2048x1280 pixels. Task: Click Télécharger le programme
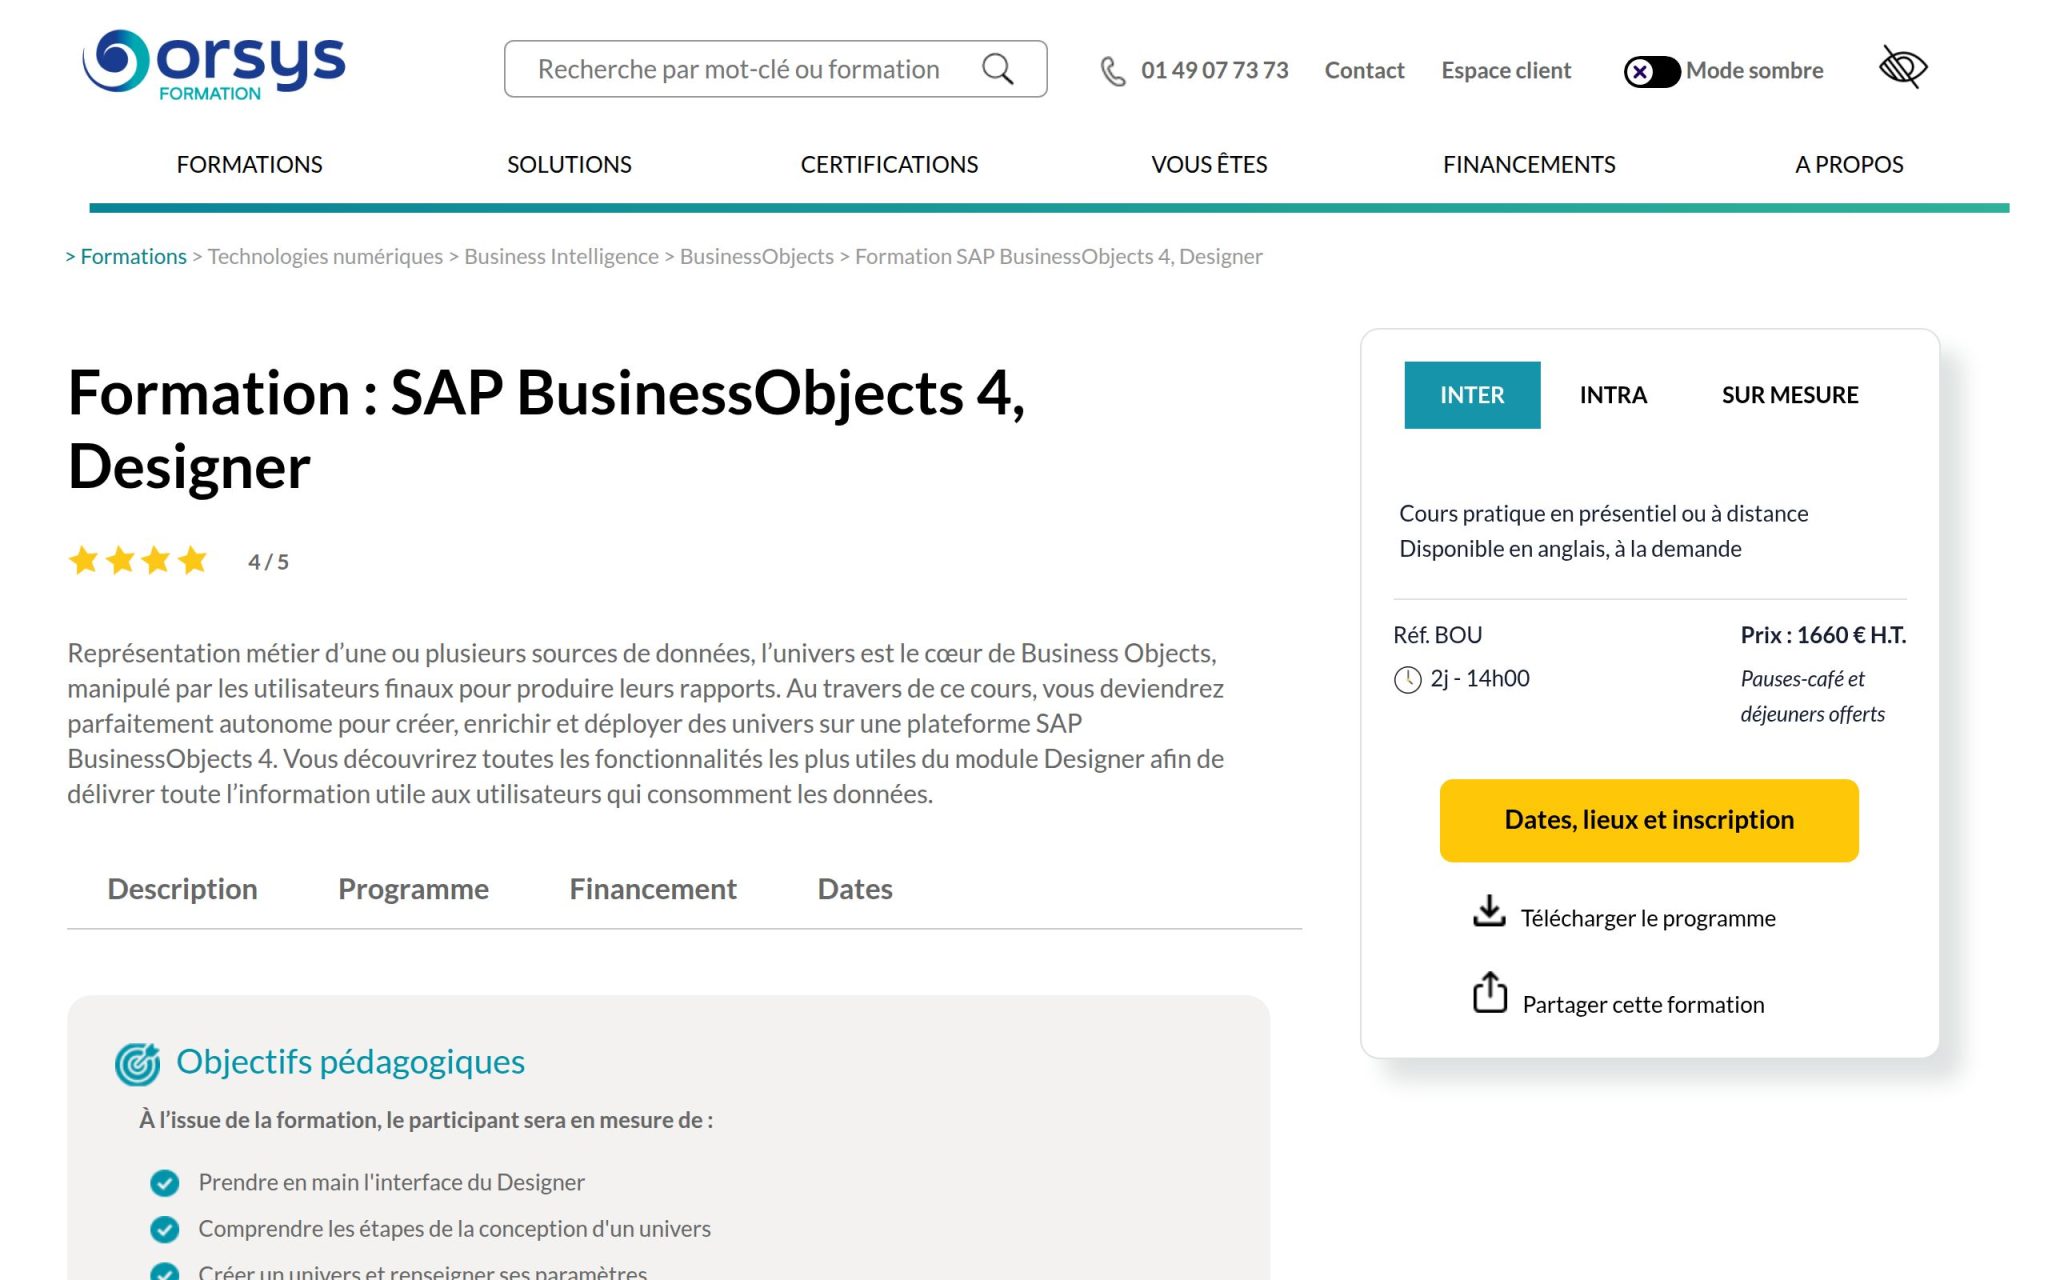pos(1648,918)
